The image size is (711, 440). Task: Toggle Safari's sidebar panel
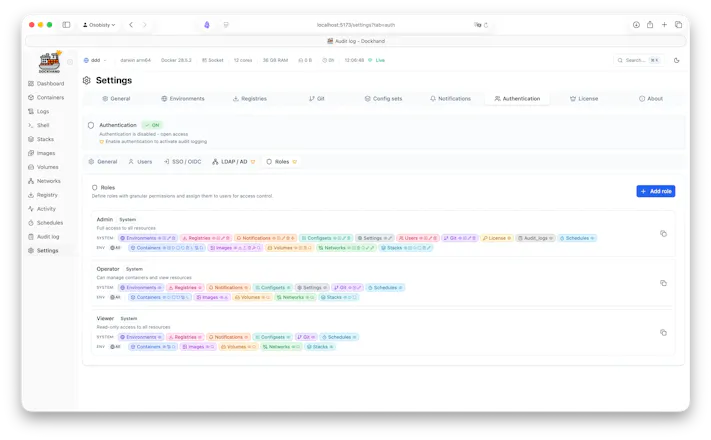(66, 25)
